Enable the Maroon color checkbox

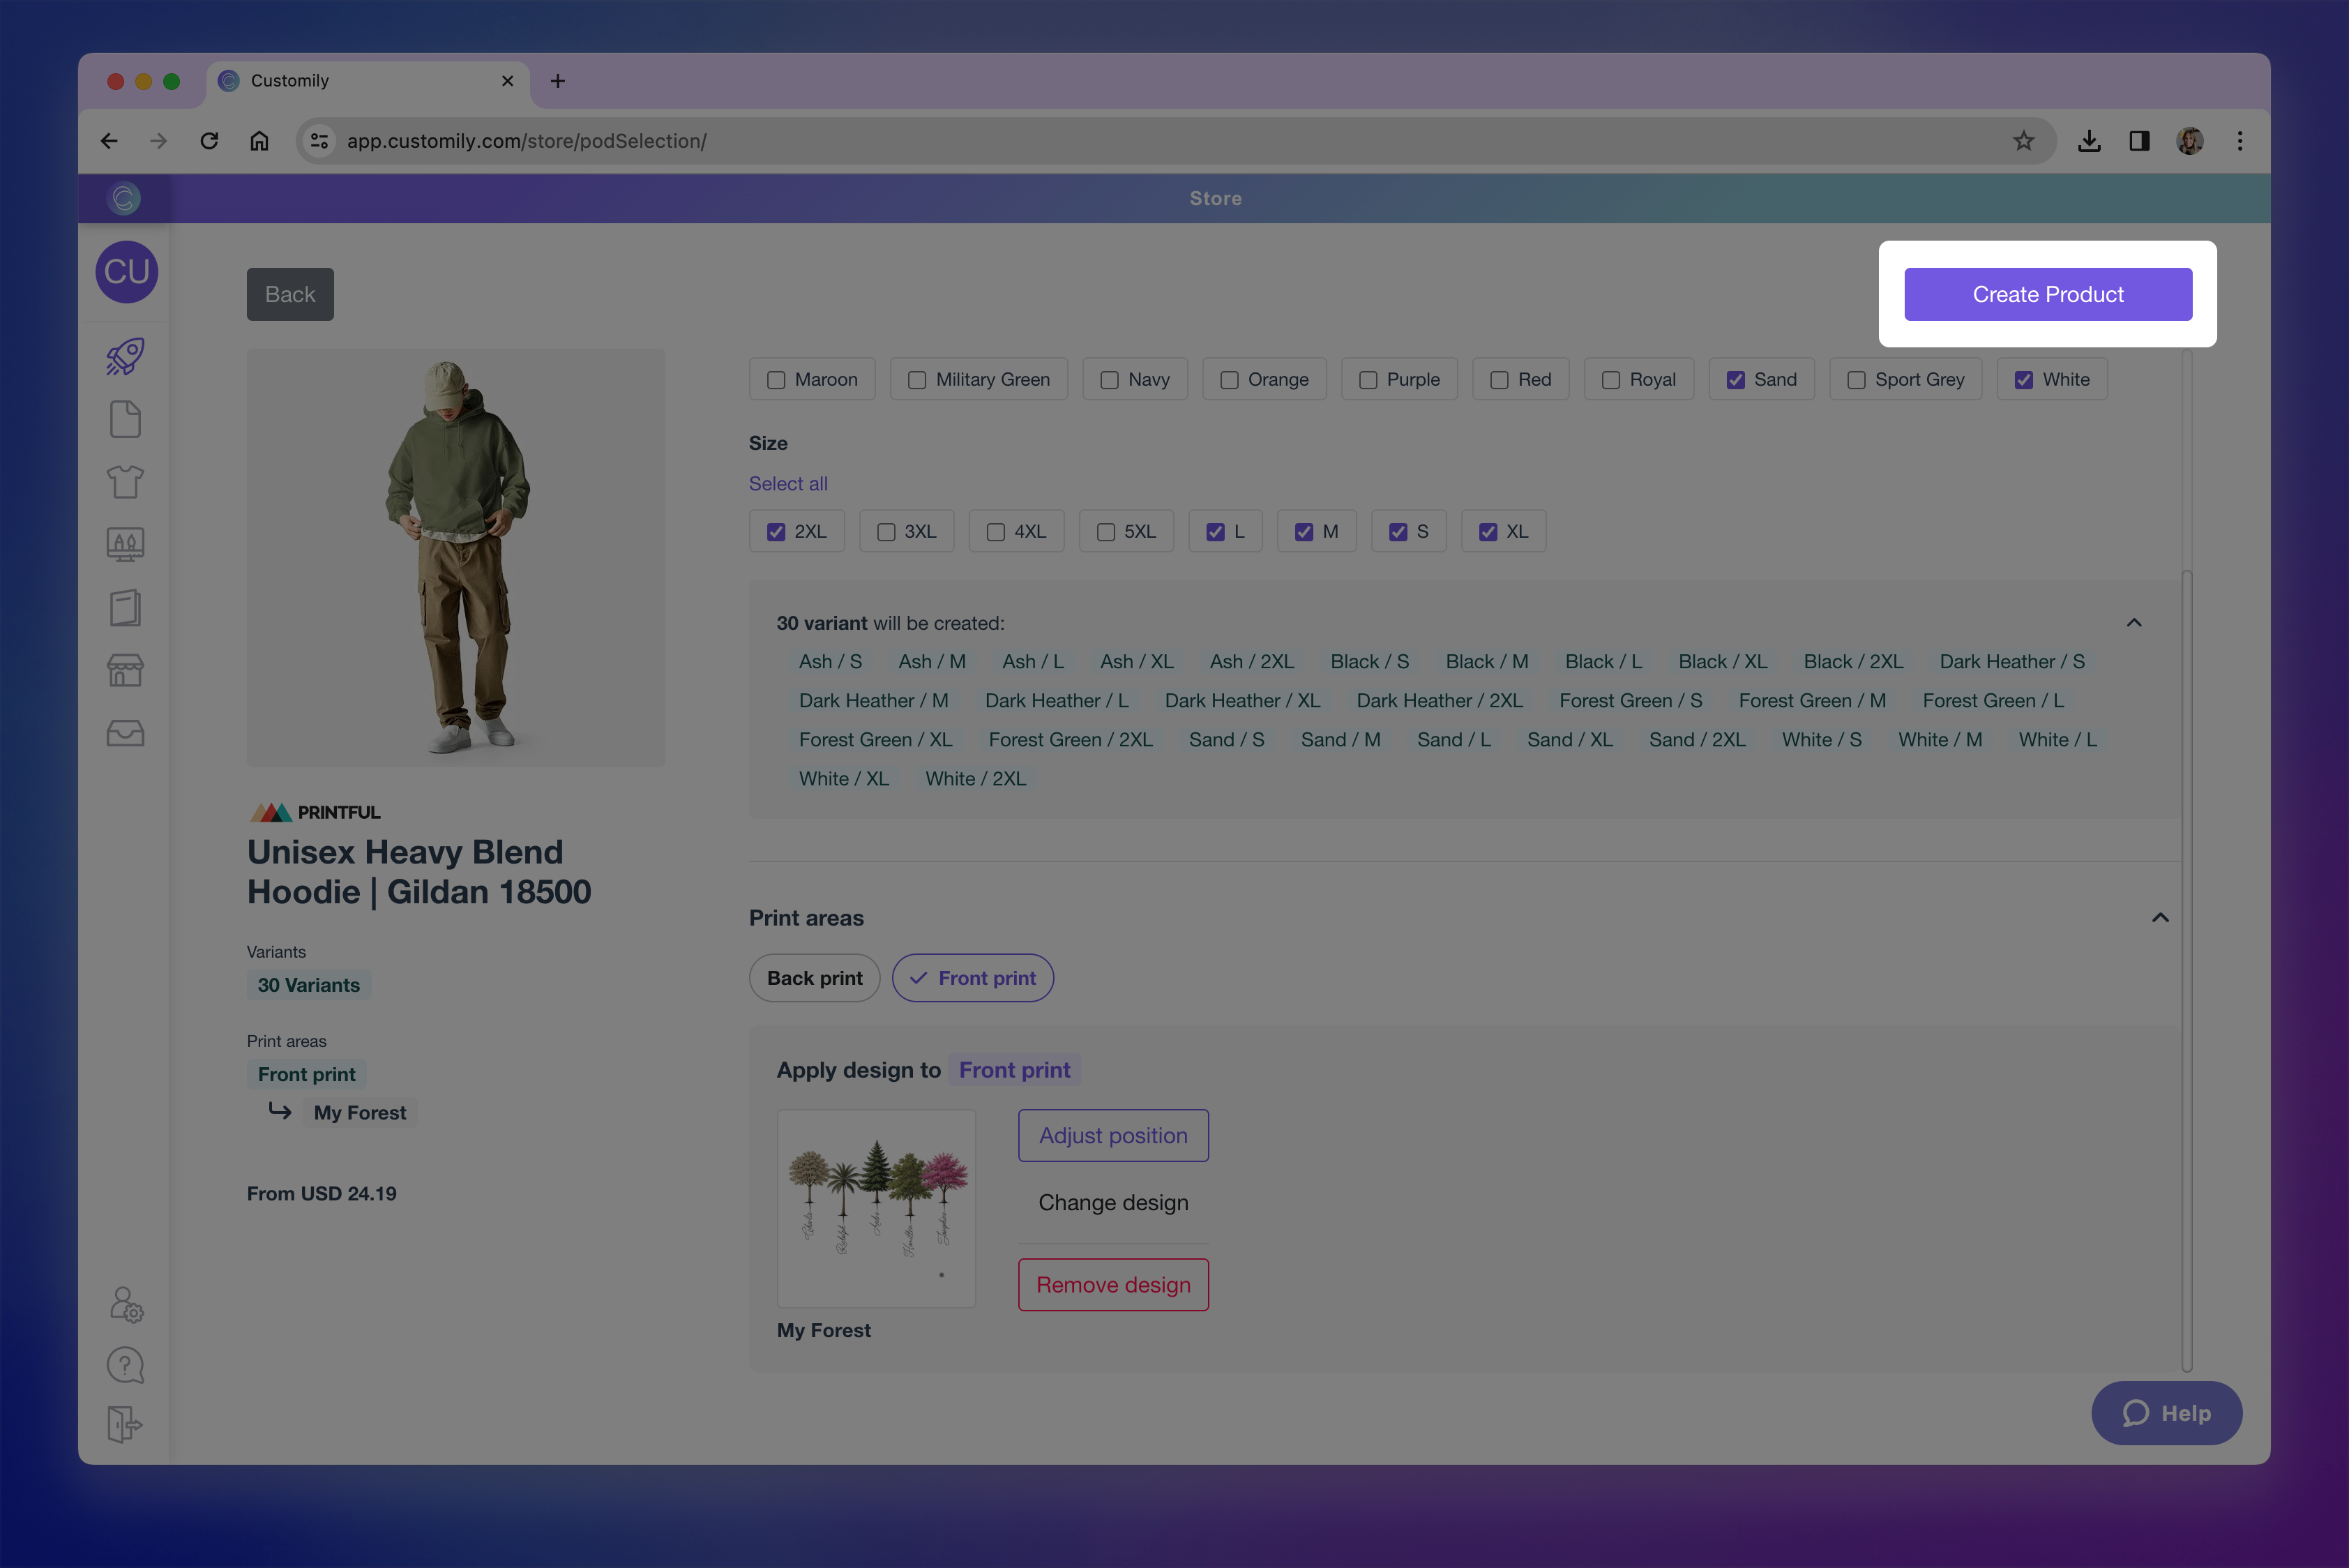[x=776, y=379]
